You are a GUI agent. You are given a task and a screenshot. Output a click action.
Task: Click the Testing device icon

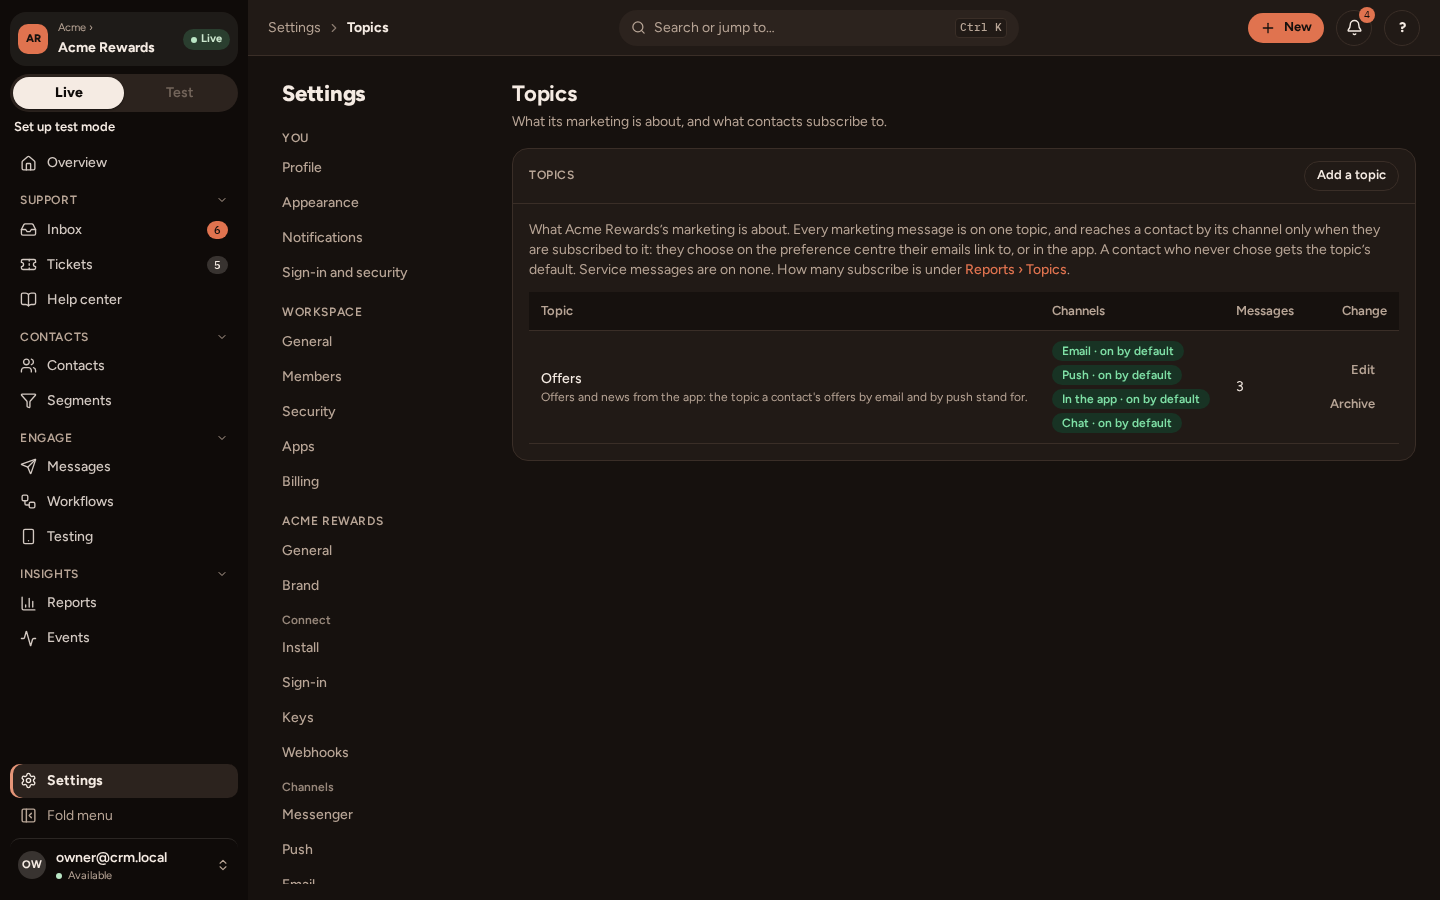point(29,537)
